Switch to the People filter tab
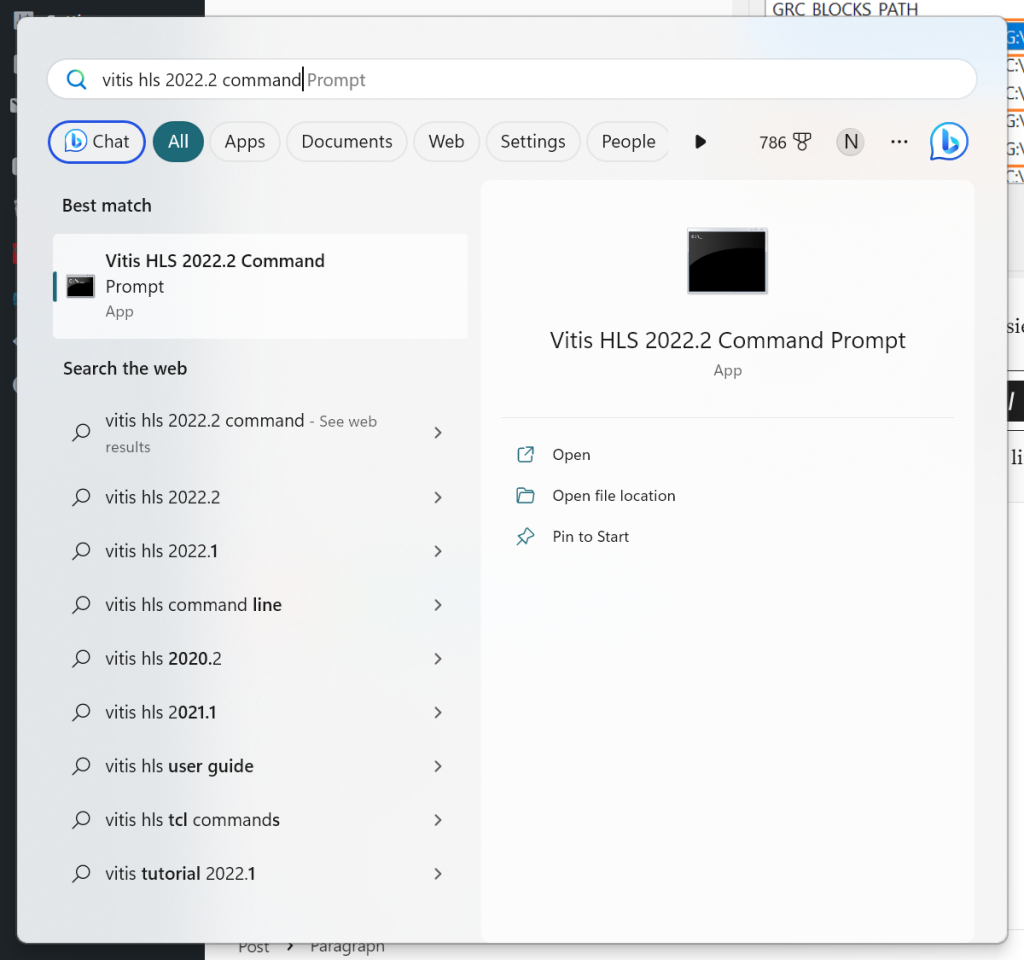Viewport: 1024px width, 960px height. click(628, 142)
